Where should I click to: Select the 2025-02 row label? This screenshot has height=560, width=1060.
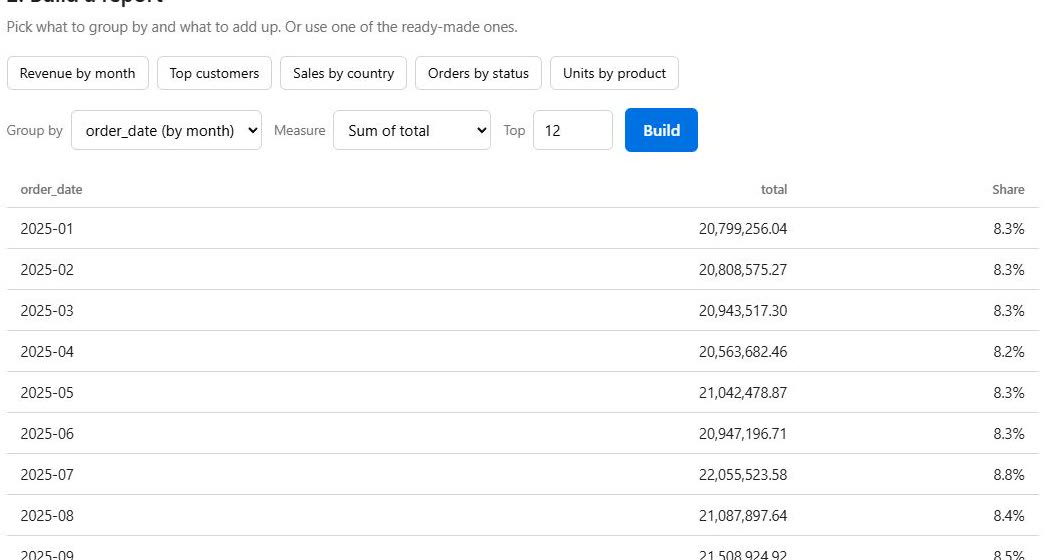click(x=47, y=270)
